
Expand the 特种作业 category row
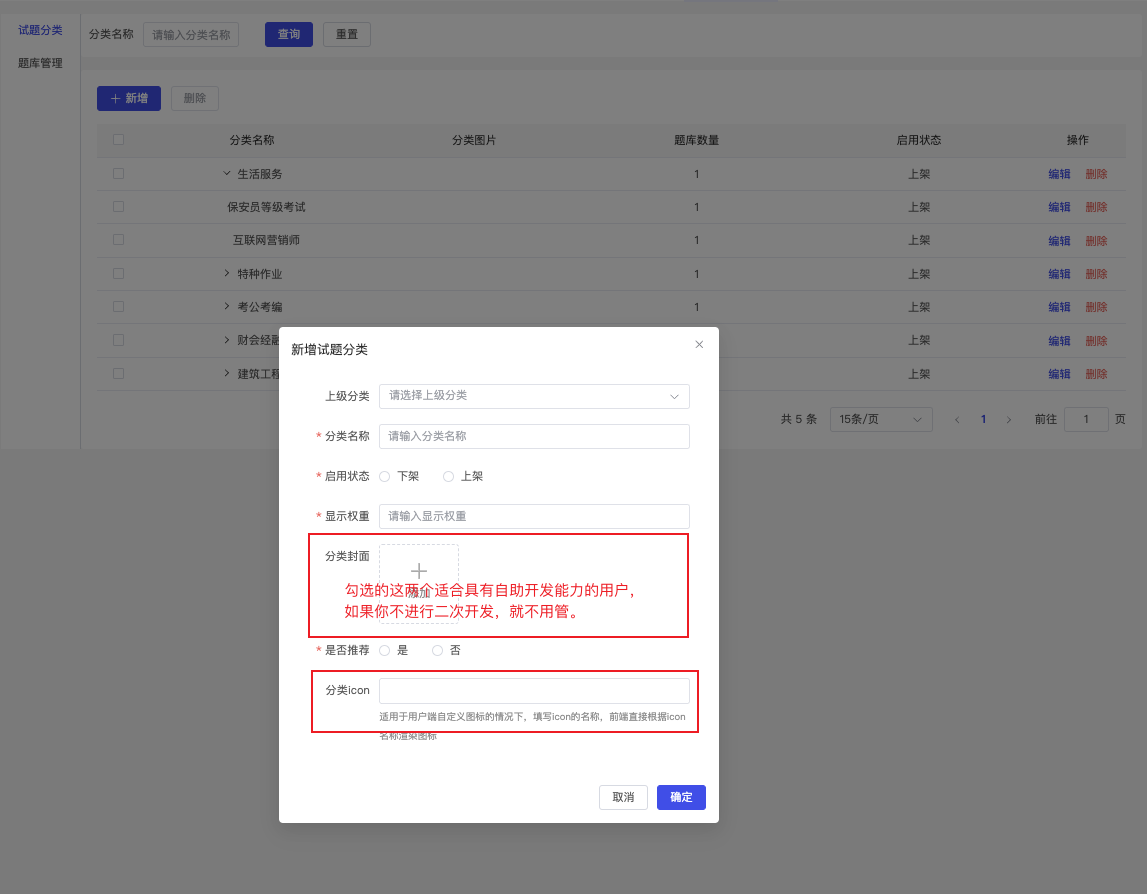225,273
